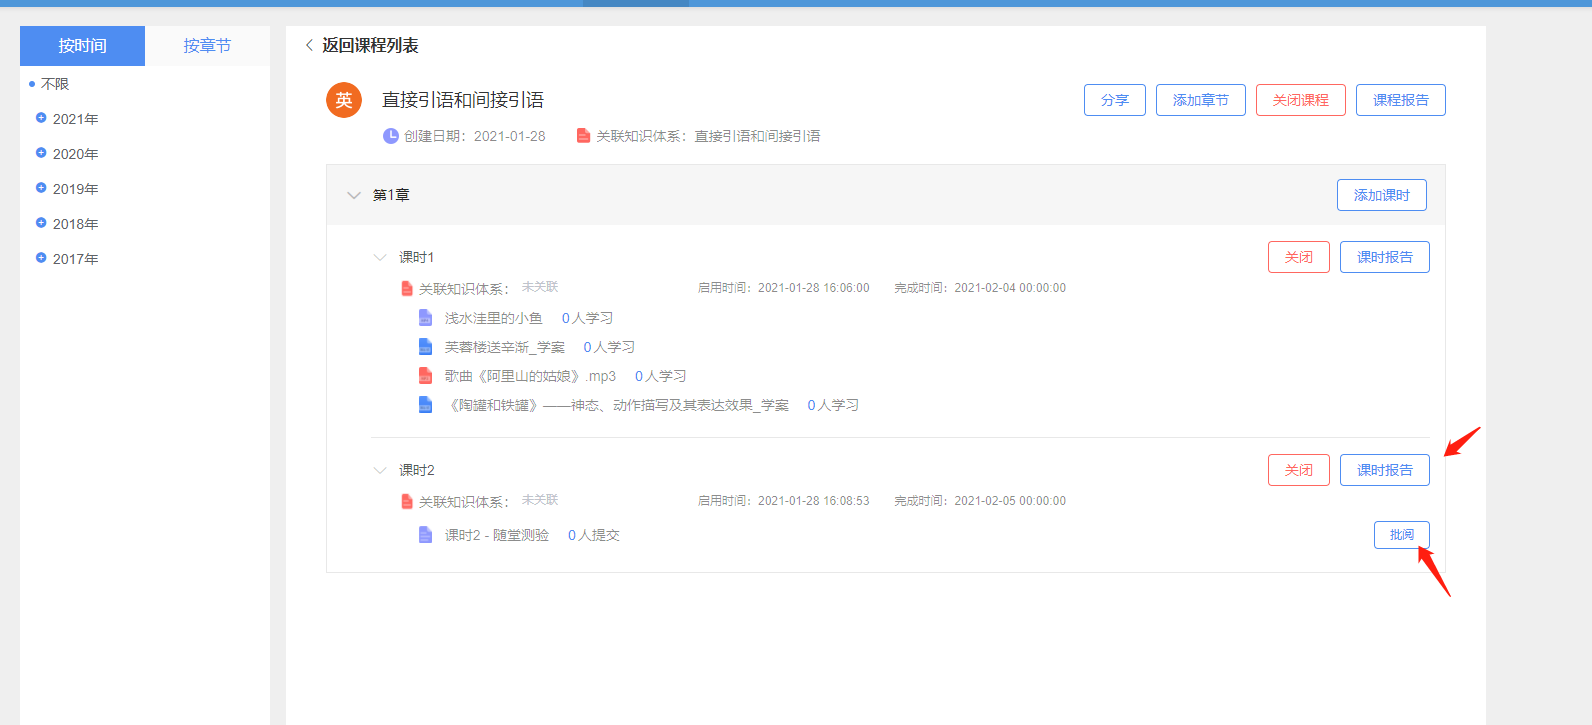The height and width of the screenshot is (725, 1592).
Task: Click the plus icon next to 2021年
Action: 41,118
